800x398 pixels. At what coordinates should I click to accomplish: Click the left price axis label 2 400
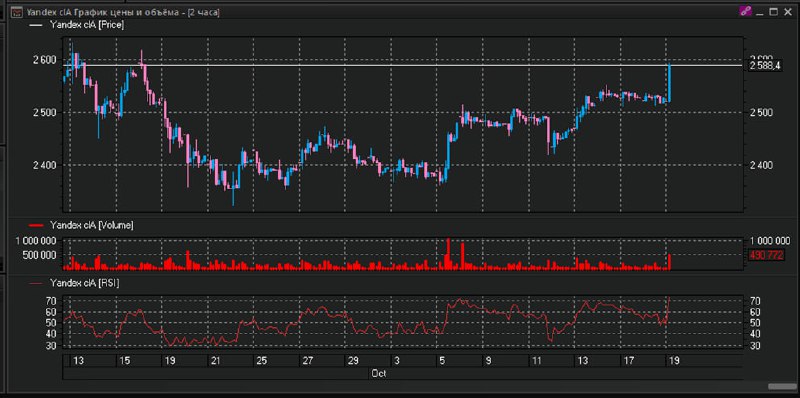(x=44, y=165)
